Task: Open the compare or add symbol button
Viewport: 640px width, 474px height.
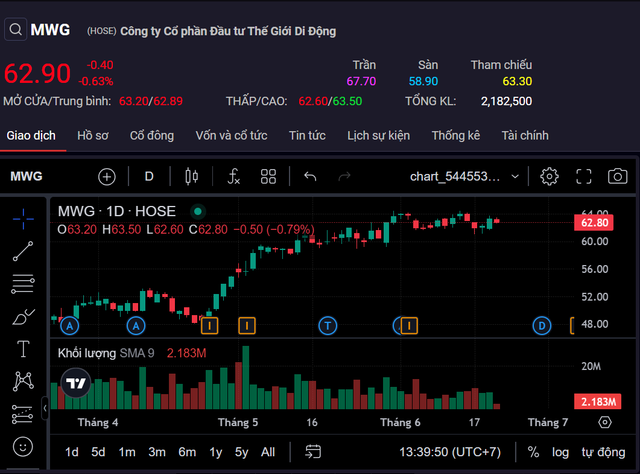Action: [107, 177]
